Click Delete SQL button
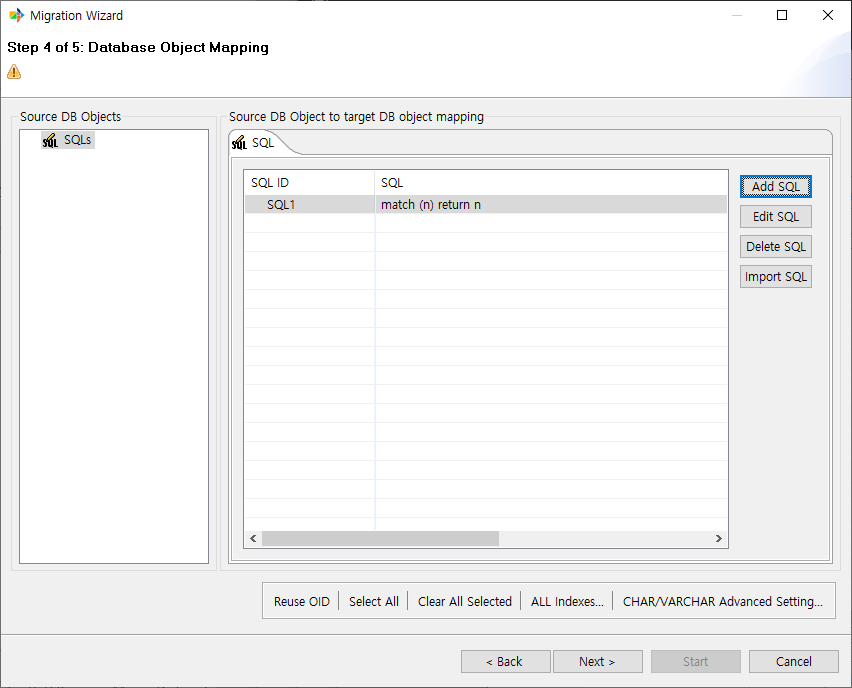Viewport: 852px width, 688px height. [x=775, y=247]
